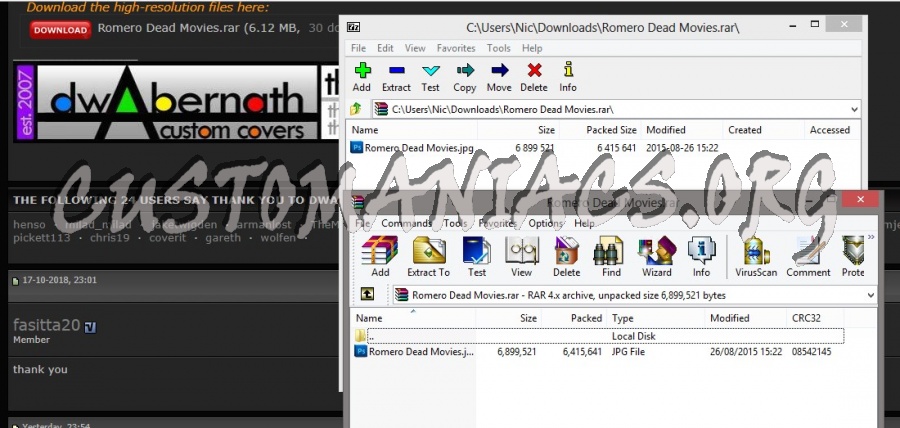Click the Move icon in 7-Zip toolbar
Screen dimensions: 900x428
click(499, 71)
